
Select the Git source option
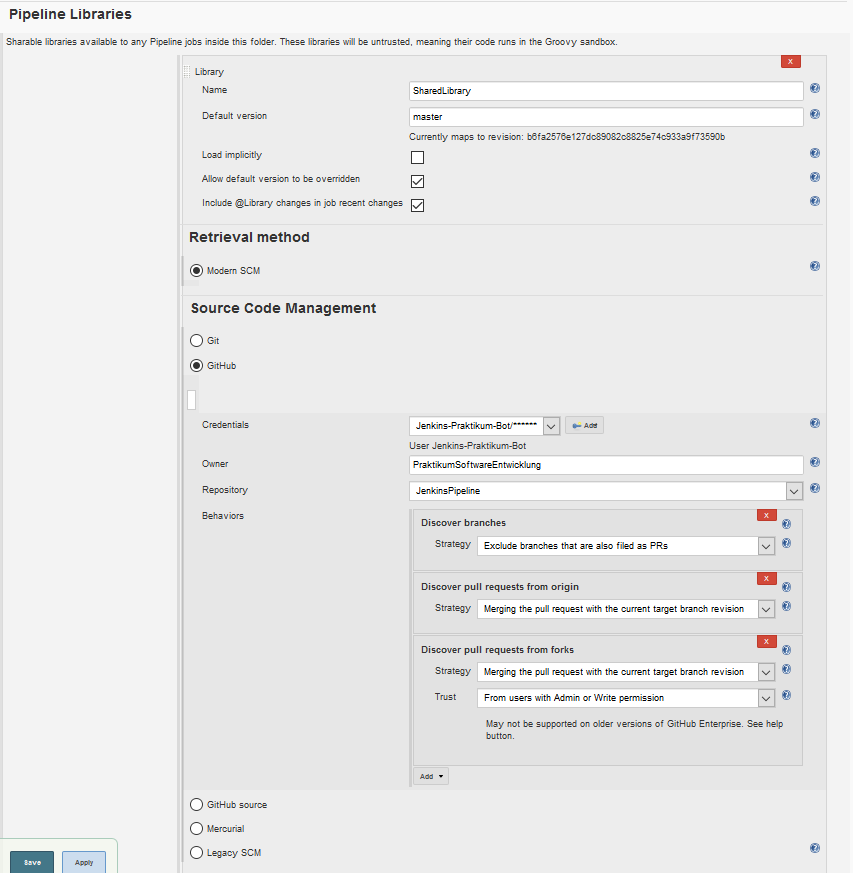pyautogui.click(x=196, y=340)
